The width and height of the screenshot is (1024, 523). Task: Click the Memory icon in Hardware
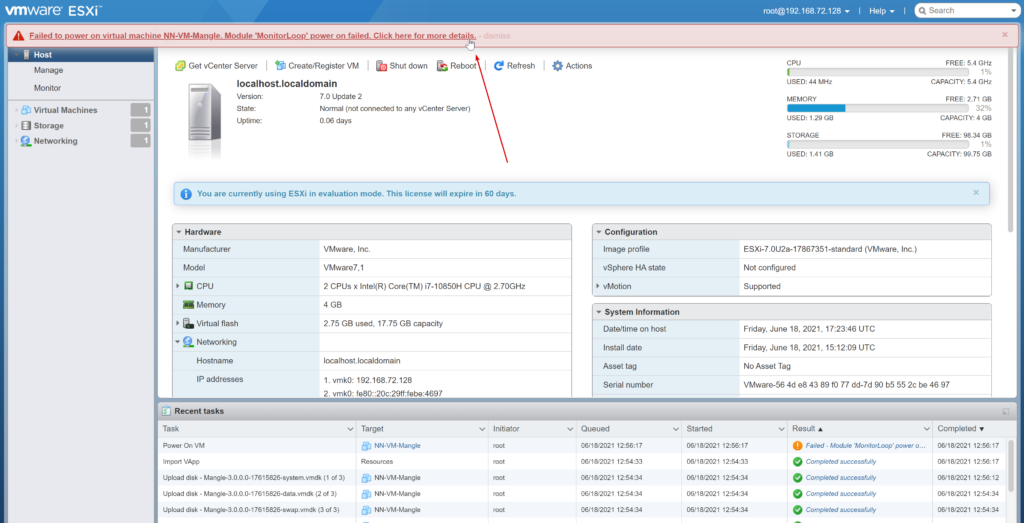(189, 304)
